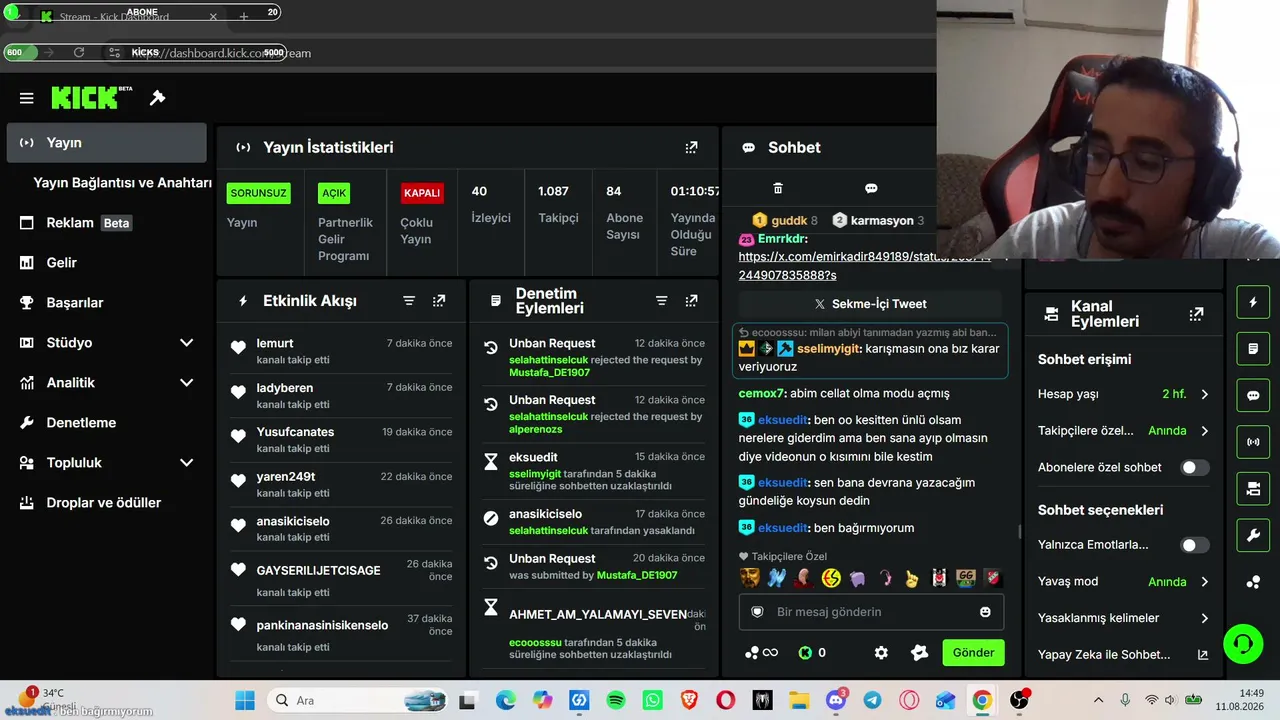Open the moderation log widget in right rail
Screen dimensions: 1280x720
point(1253,349)
